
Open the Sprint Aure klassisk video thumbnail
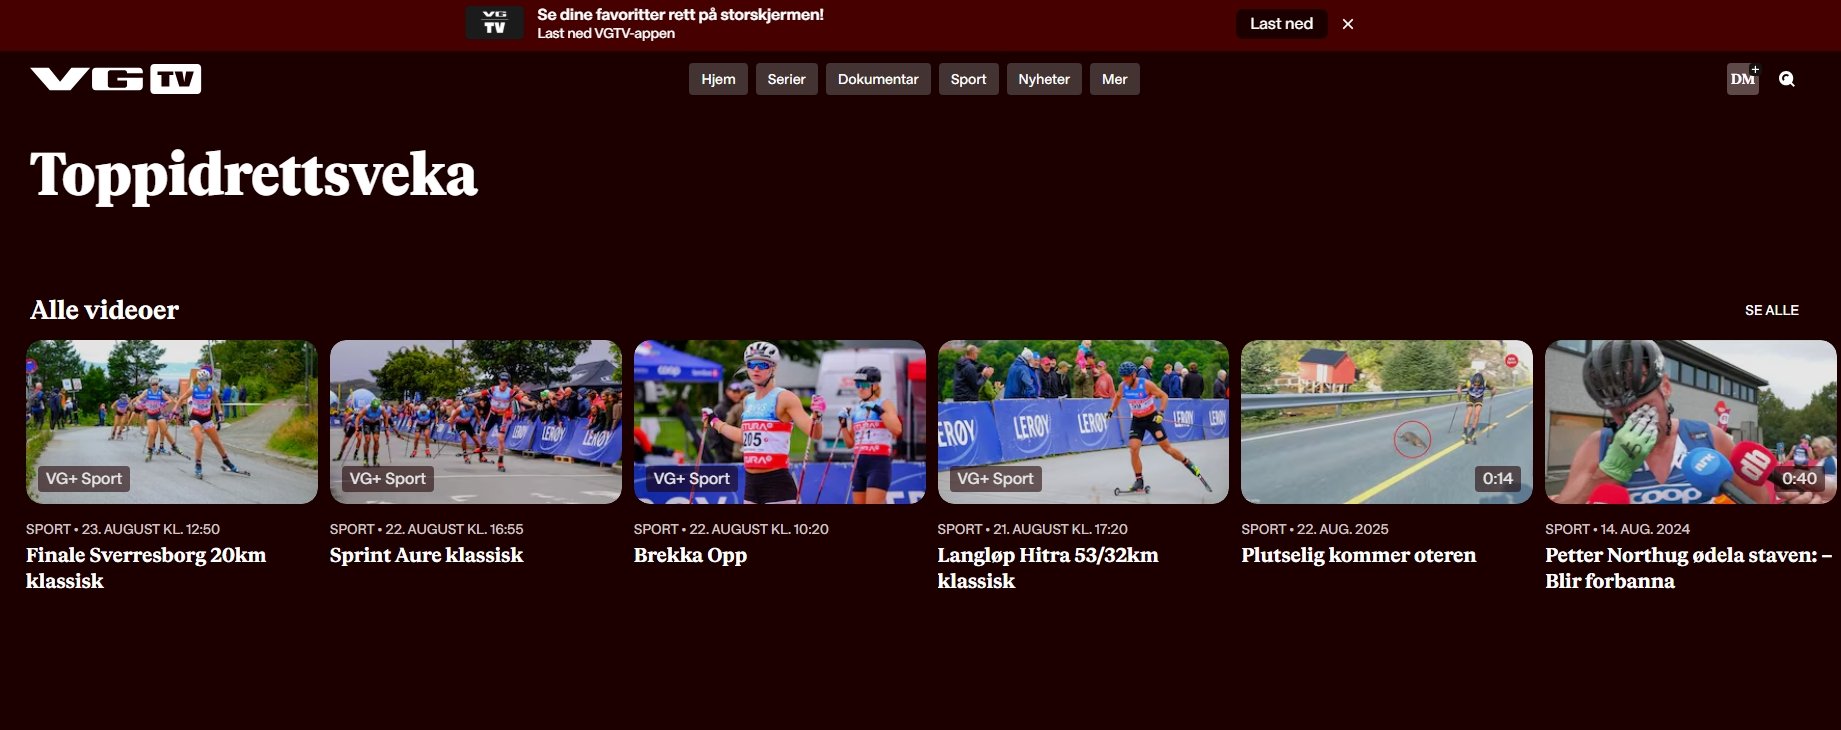click(476, 422)
